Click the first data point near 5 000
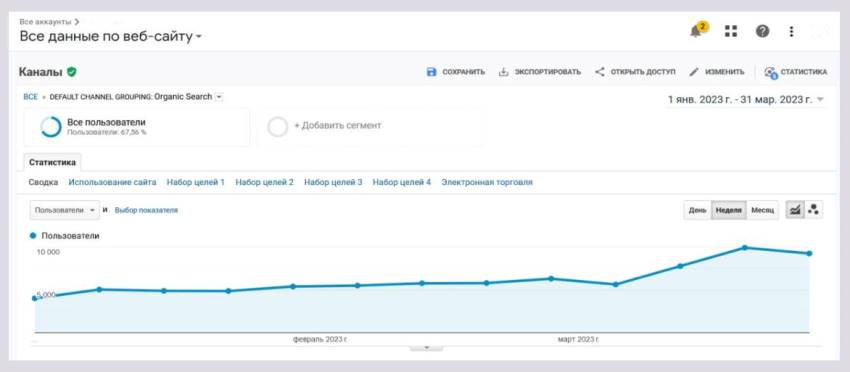 tap(35, 298)
